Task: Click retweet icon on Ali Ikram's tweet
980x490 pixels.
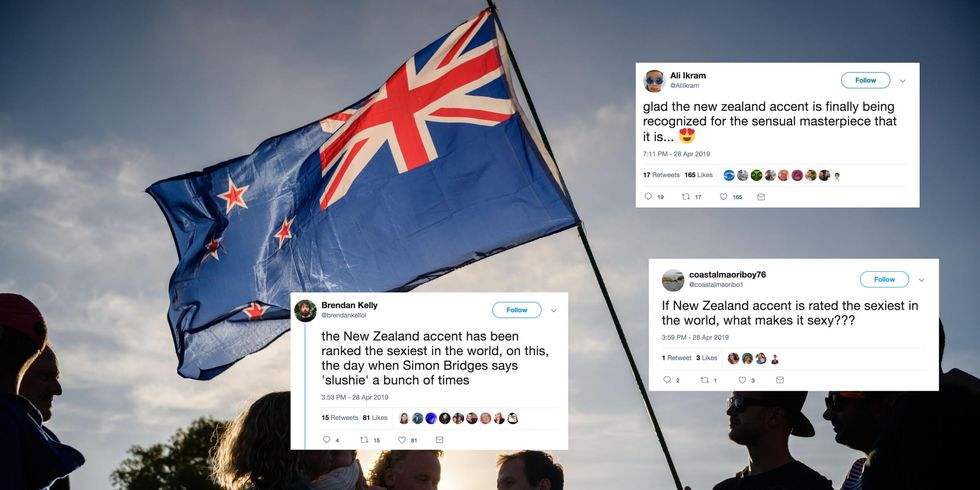Action: [685, 197]
